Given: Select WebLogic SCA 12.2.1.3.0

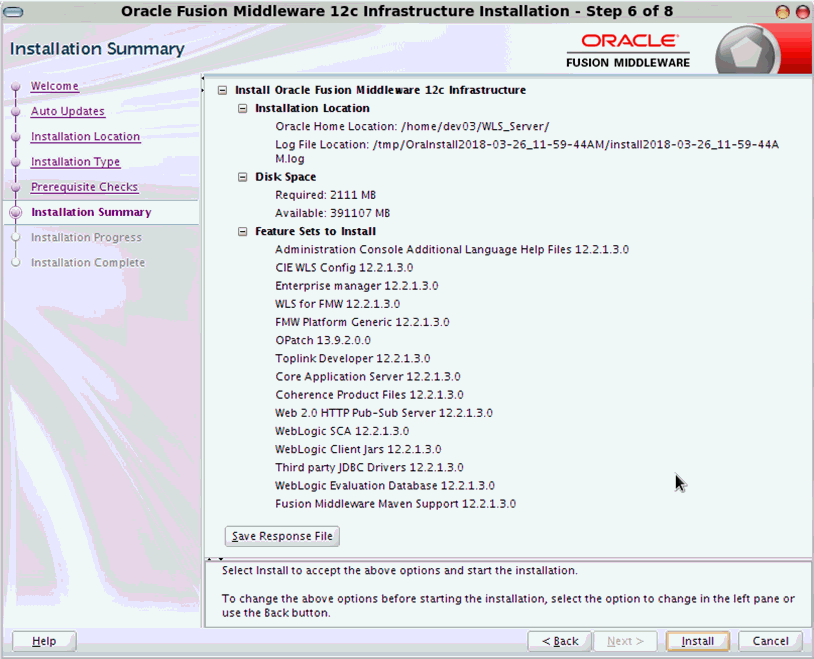Looking at the screenshot, I should coord(342,432).
